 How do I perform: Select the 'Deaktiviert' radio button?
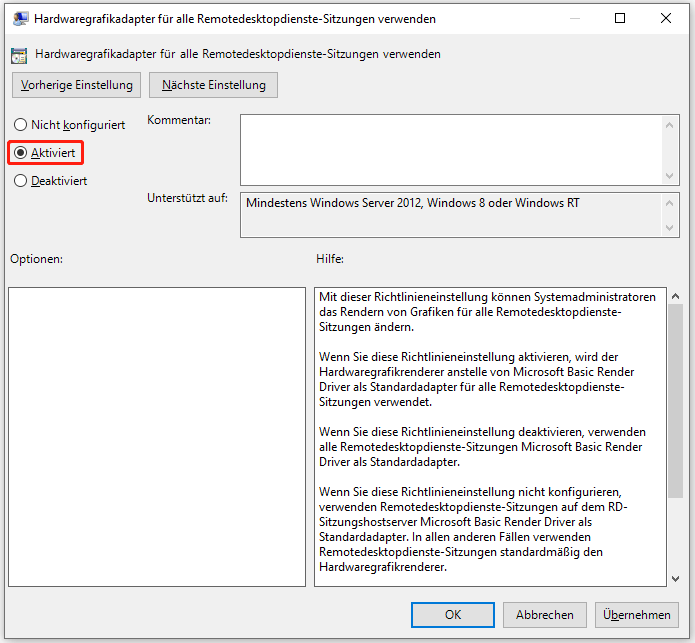point(20,181)
